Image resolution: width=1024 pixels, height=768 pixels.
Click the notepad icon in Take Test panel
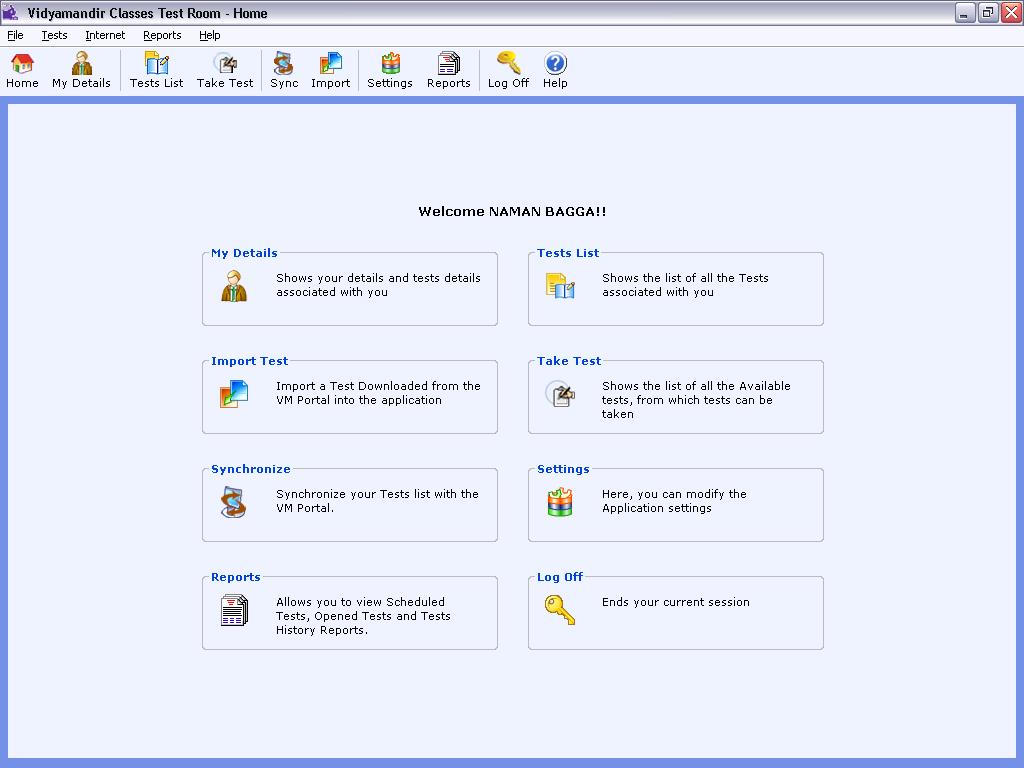[x=560, y=394]
